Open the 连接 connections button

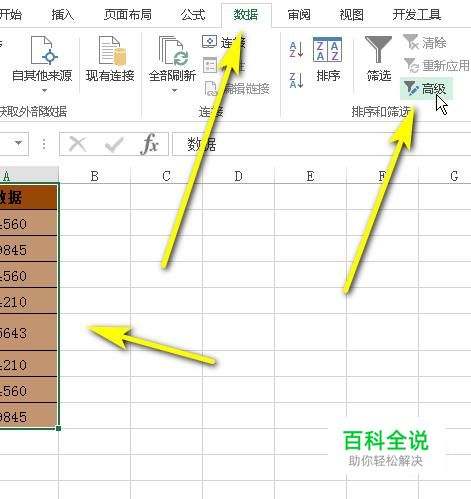pyautogui.click(x=224, y=42)
